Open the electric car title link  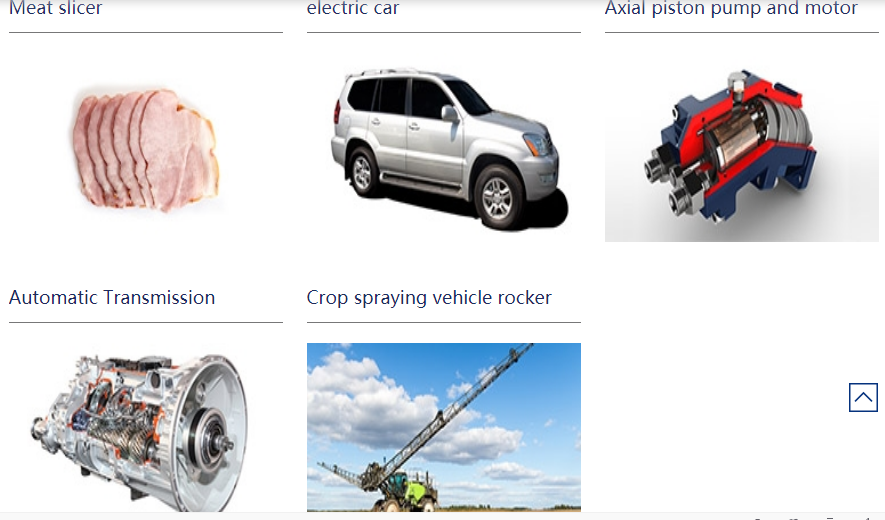(x=353, y=8)
